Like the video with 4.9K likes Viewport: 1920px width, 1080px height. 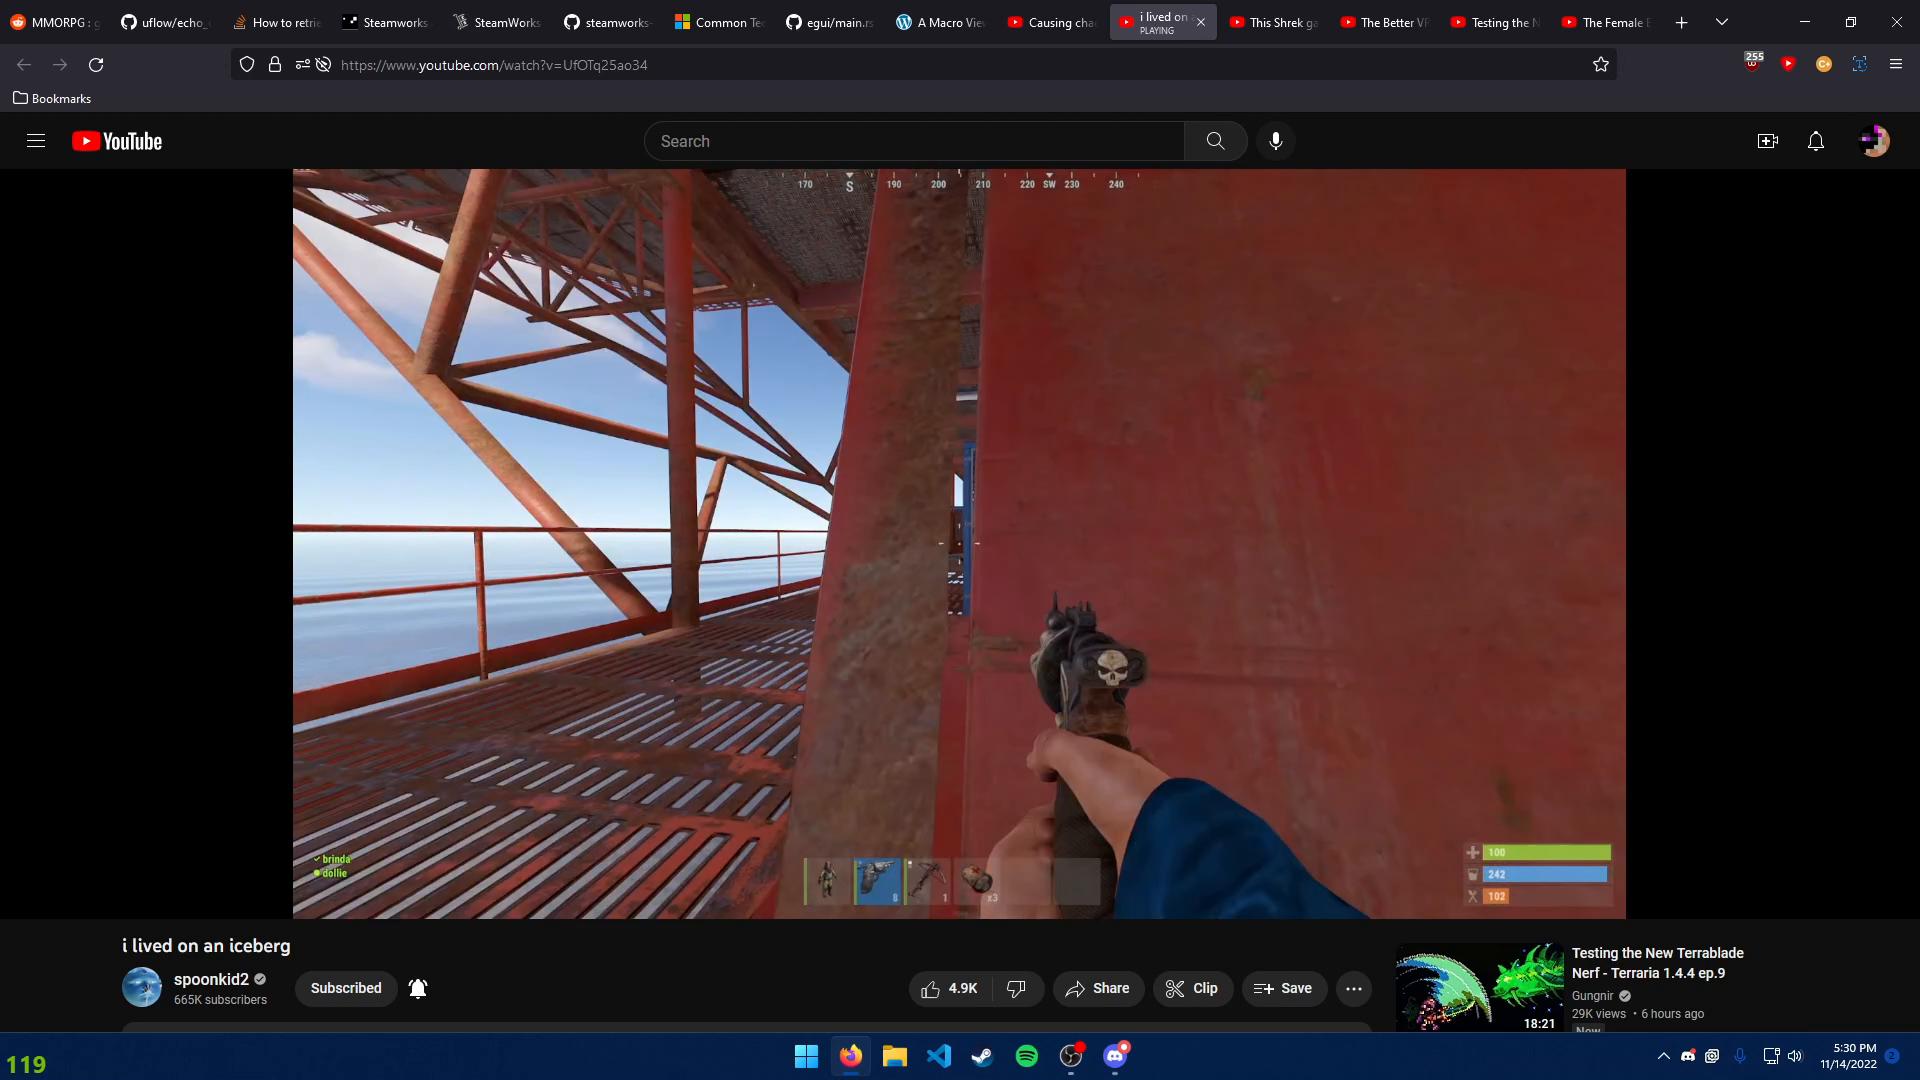[949, 988]
